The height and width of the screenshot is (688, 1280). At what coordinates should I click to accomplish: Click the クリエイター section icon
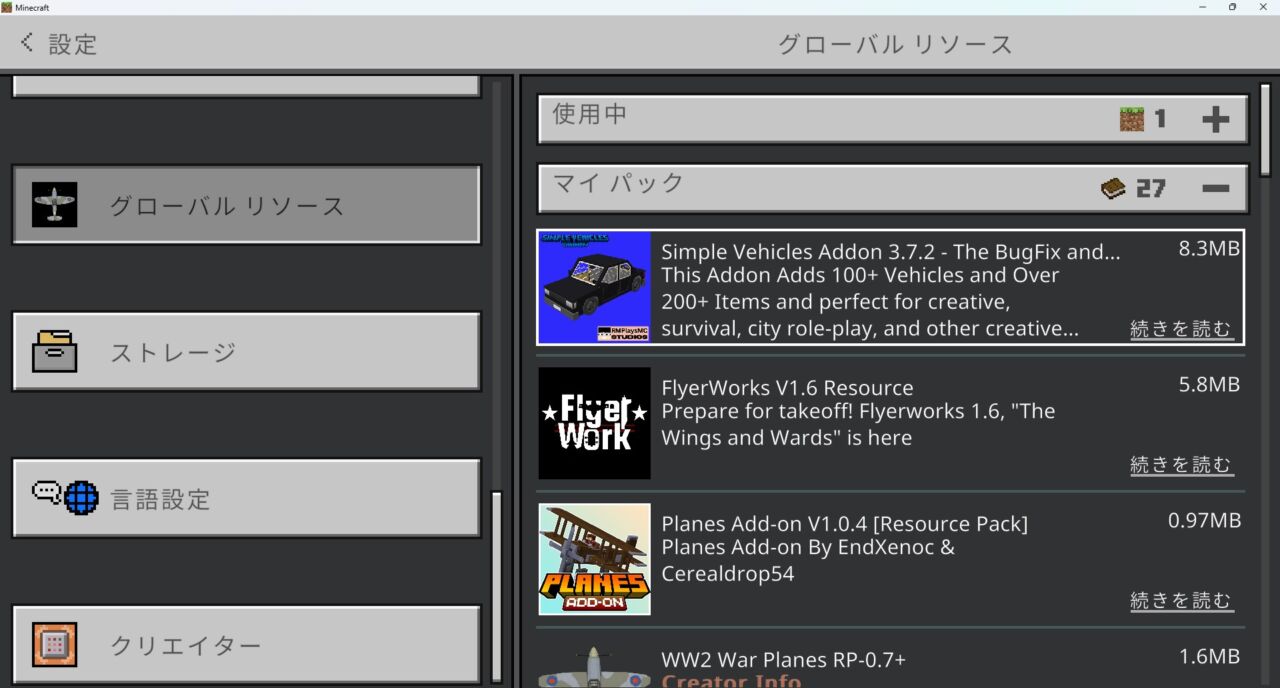coord(55,646)
